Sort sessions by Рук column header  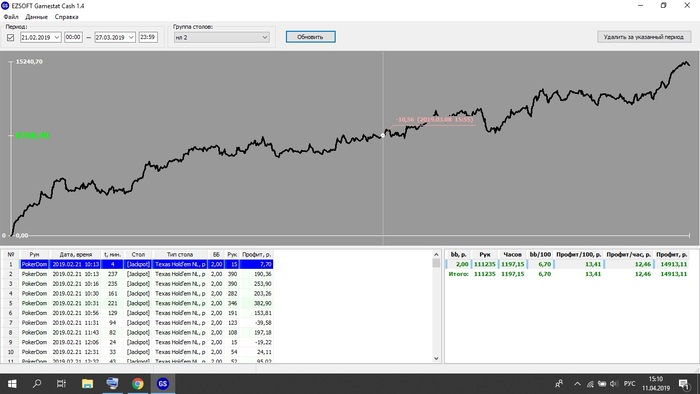click(232, 254)
